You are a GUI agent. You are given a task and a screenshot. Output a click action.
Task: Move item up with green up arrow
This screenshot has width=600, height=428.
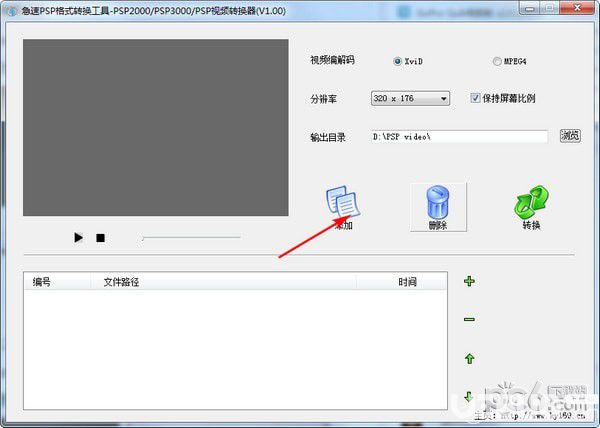469,358
